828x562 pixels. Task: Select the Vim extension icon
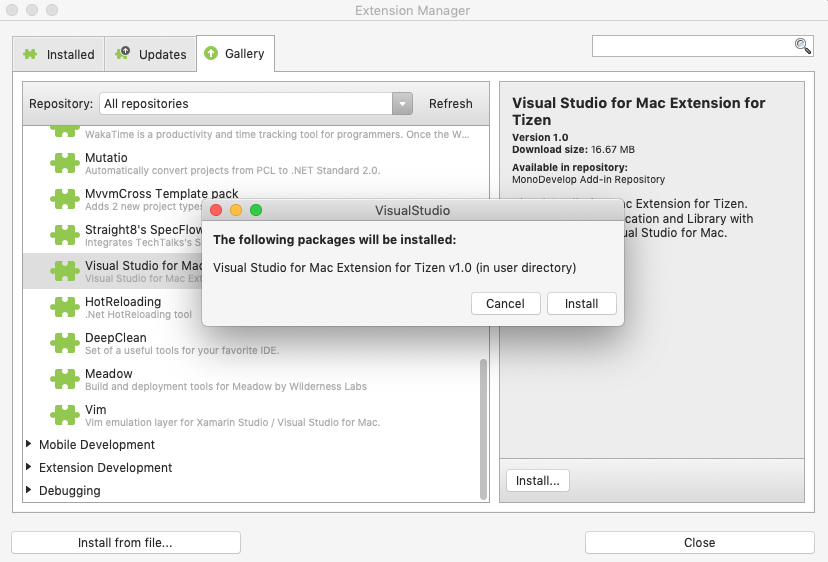click(65, 416)
